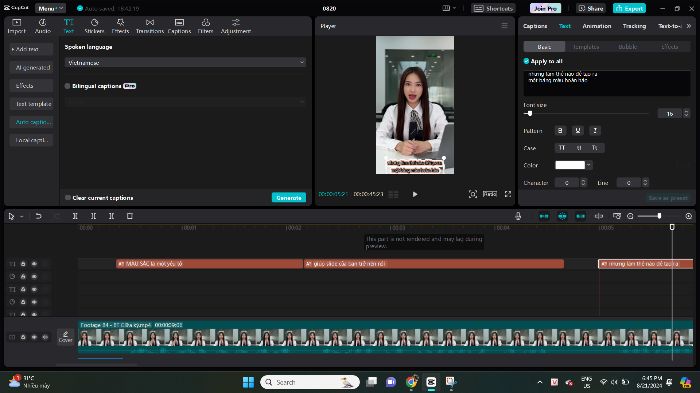Click the zoom-to-fit timeline icon at far right
Screen dimensions: 700x393
(x=688, y=216)
